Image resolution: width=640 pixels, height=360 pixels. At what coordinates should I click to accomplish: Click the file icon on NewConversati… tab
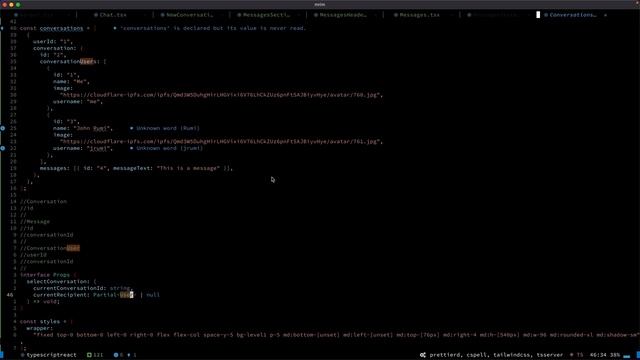click(162, 15)
